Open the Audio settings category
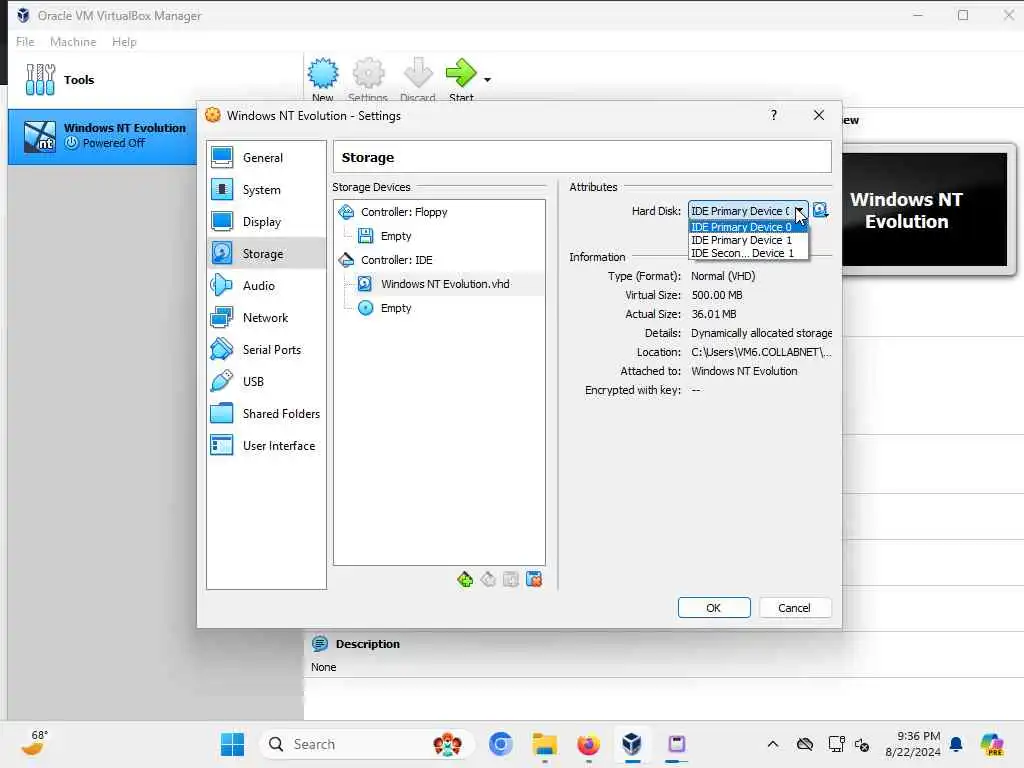The width and height of the screenshot is (1024, 768). click(266, 285)
